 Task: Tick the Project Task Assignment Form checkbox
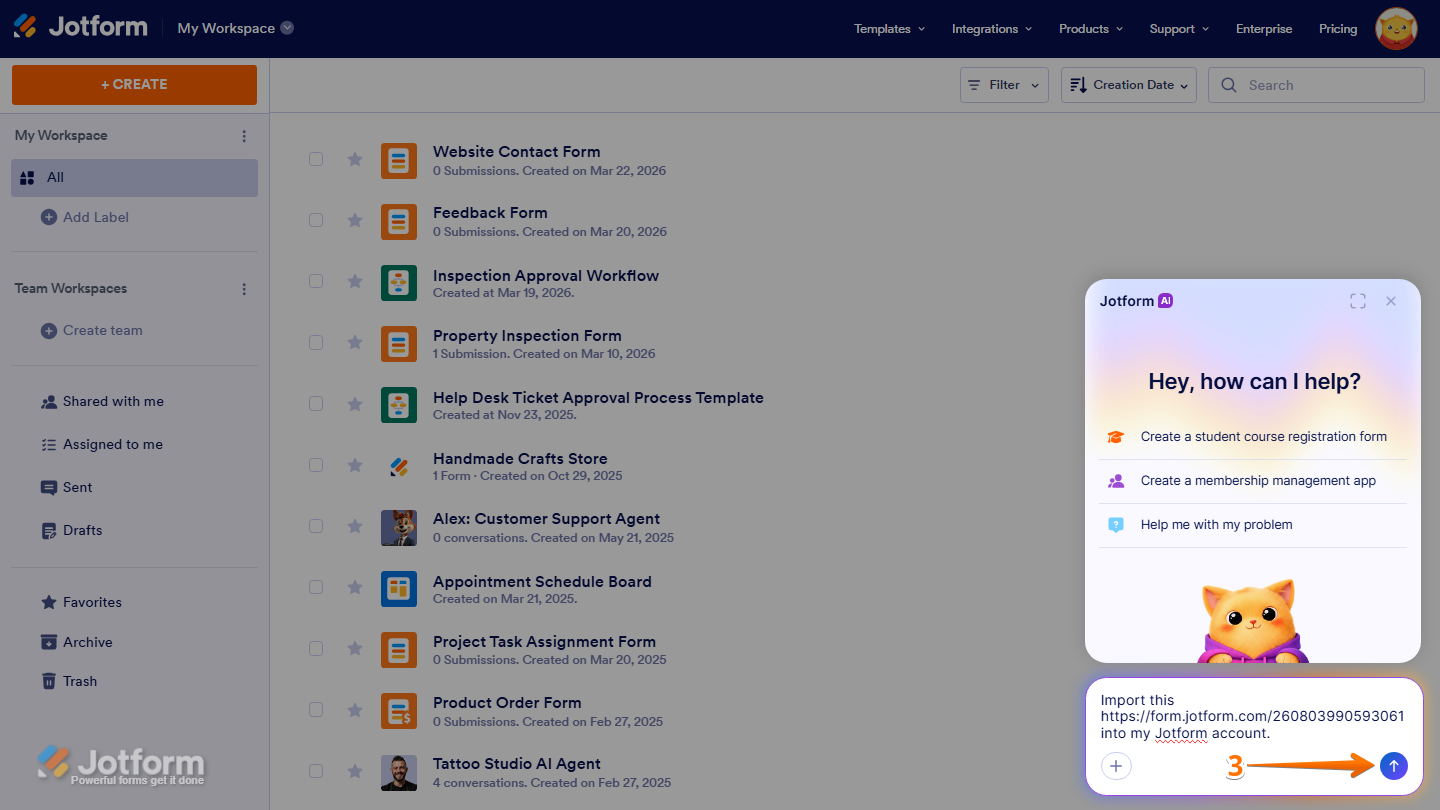(x=316, y=648)
